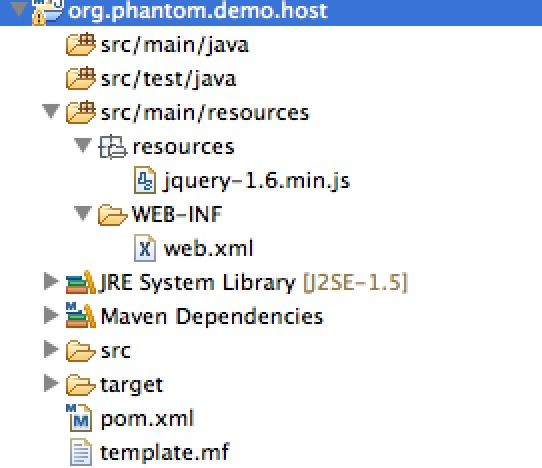Viewport: 542px width, 468px height.
Task: Click the pom.xml Maven file icon
Action: [80, 418]
